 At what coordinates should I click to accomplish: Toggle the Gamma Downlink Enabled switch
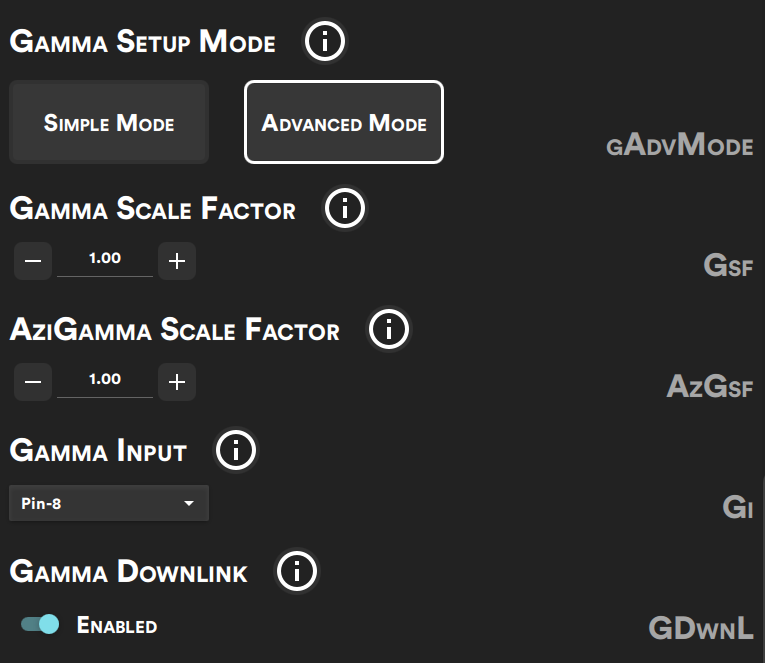click(x=40, y=624)
